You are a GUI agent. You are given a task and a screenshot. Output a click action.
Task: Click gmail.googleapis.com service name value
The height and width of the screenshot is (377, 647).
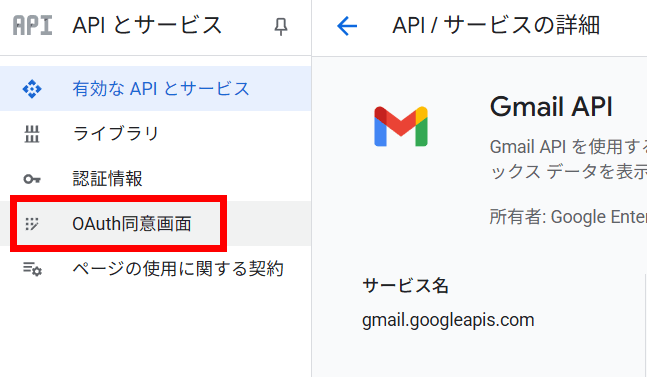(x=448, y=320)
